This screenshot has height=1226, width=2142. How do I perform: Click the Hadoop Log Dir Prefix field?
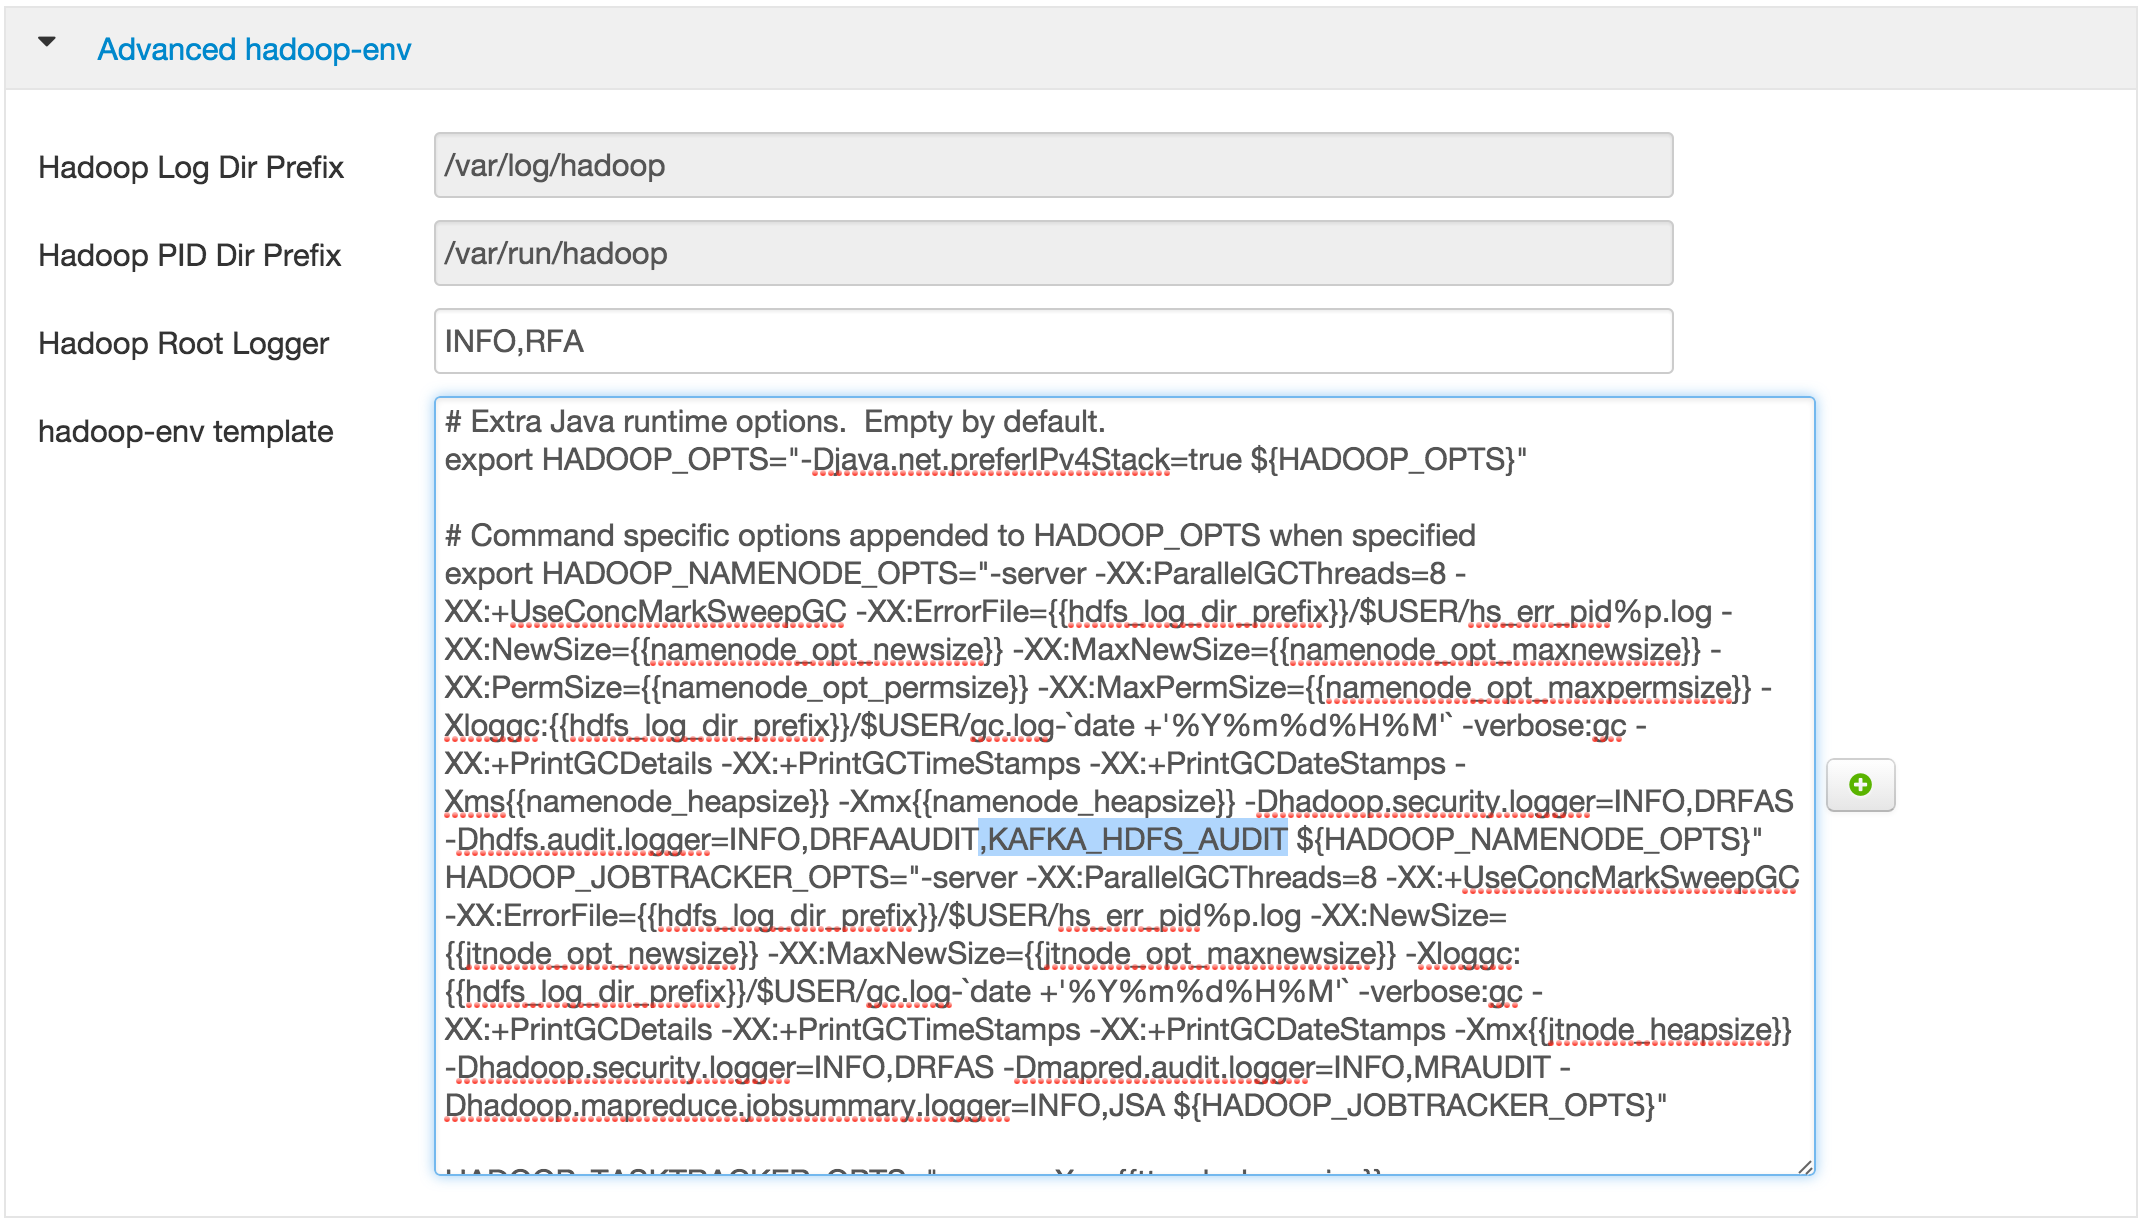(x=1052, y=165)
